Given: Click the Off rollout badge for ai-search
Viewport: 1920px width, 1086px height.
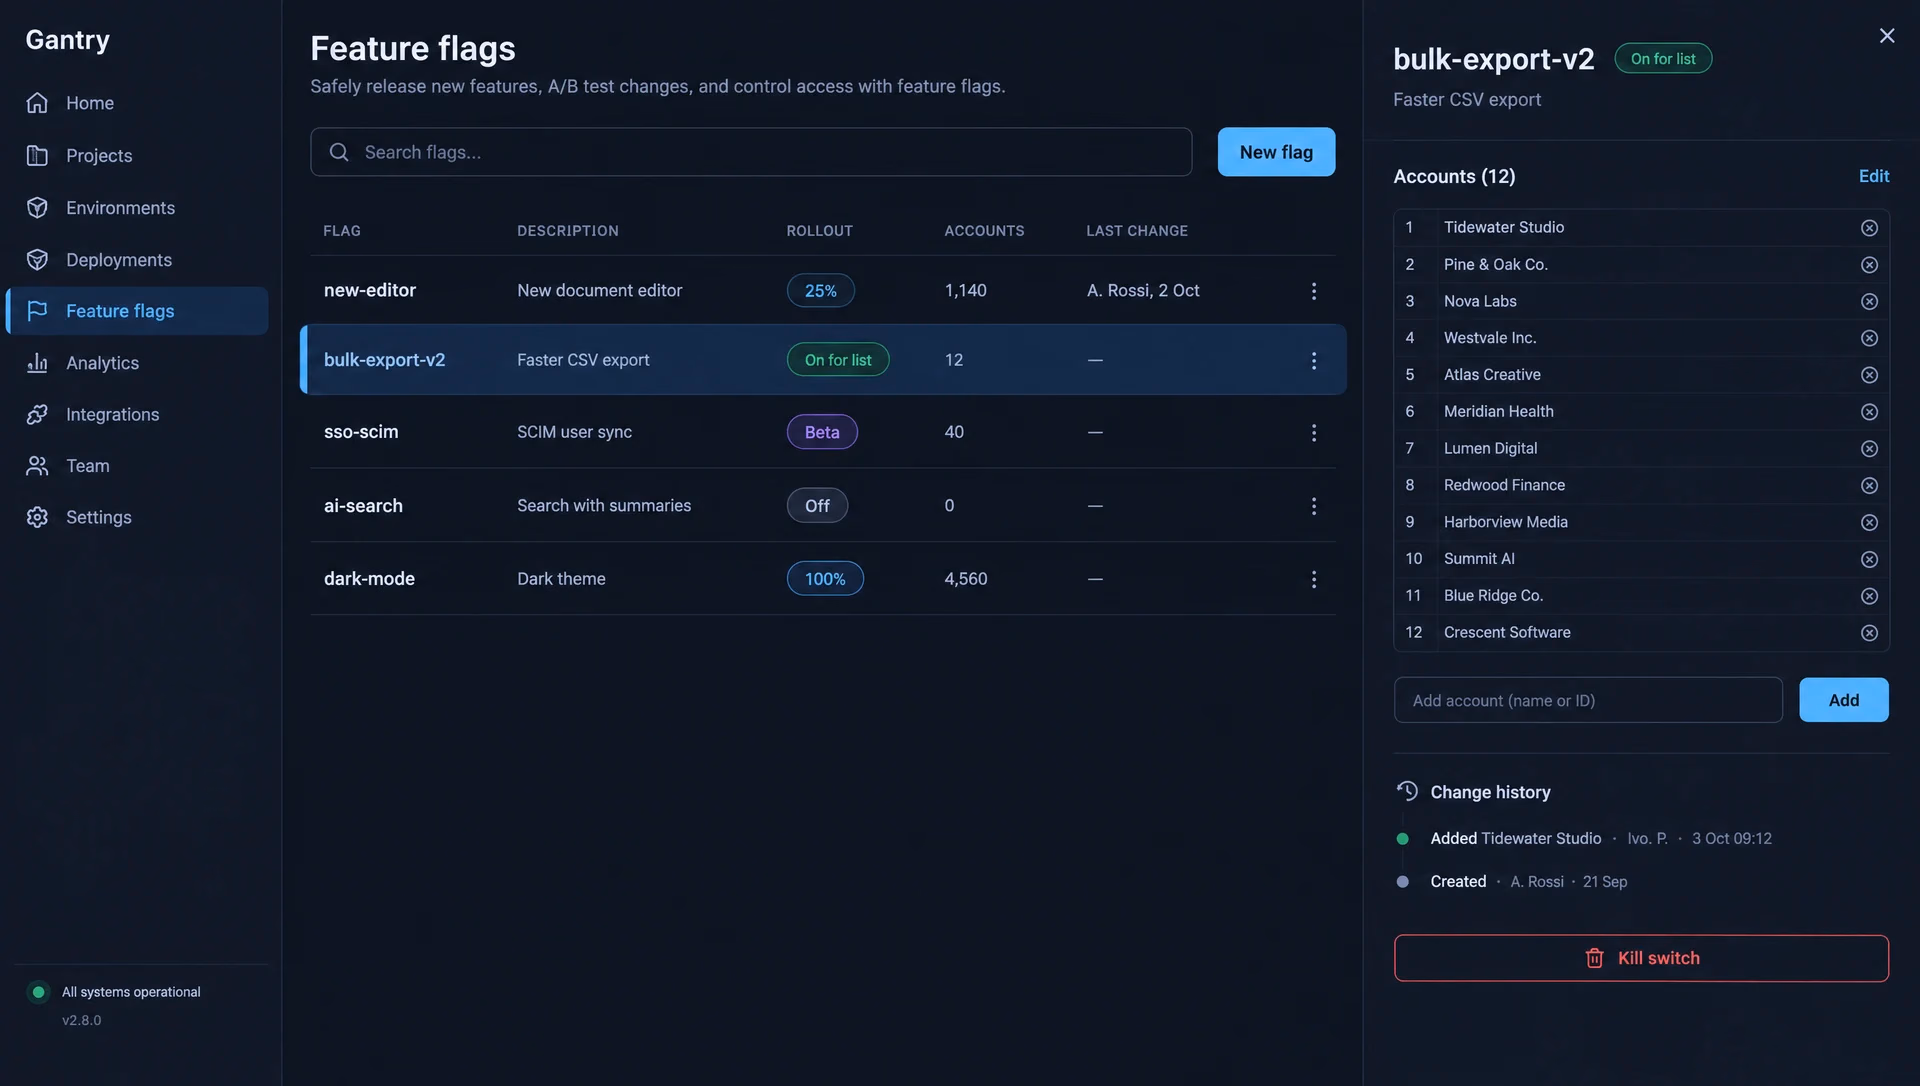Looking at the screenshot, I should click(x=817, y=505).
